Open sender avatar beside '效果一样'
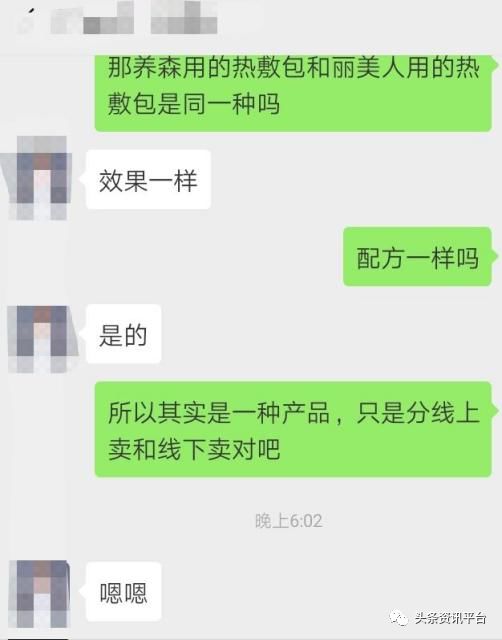The height and width of the screenshot is (640, 502). coord(39,178)
